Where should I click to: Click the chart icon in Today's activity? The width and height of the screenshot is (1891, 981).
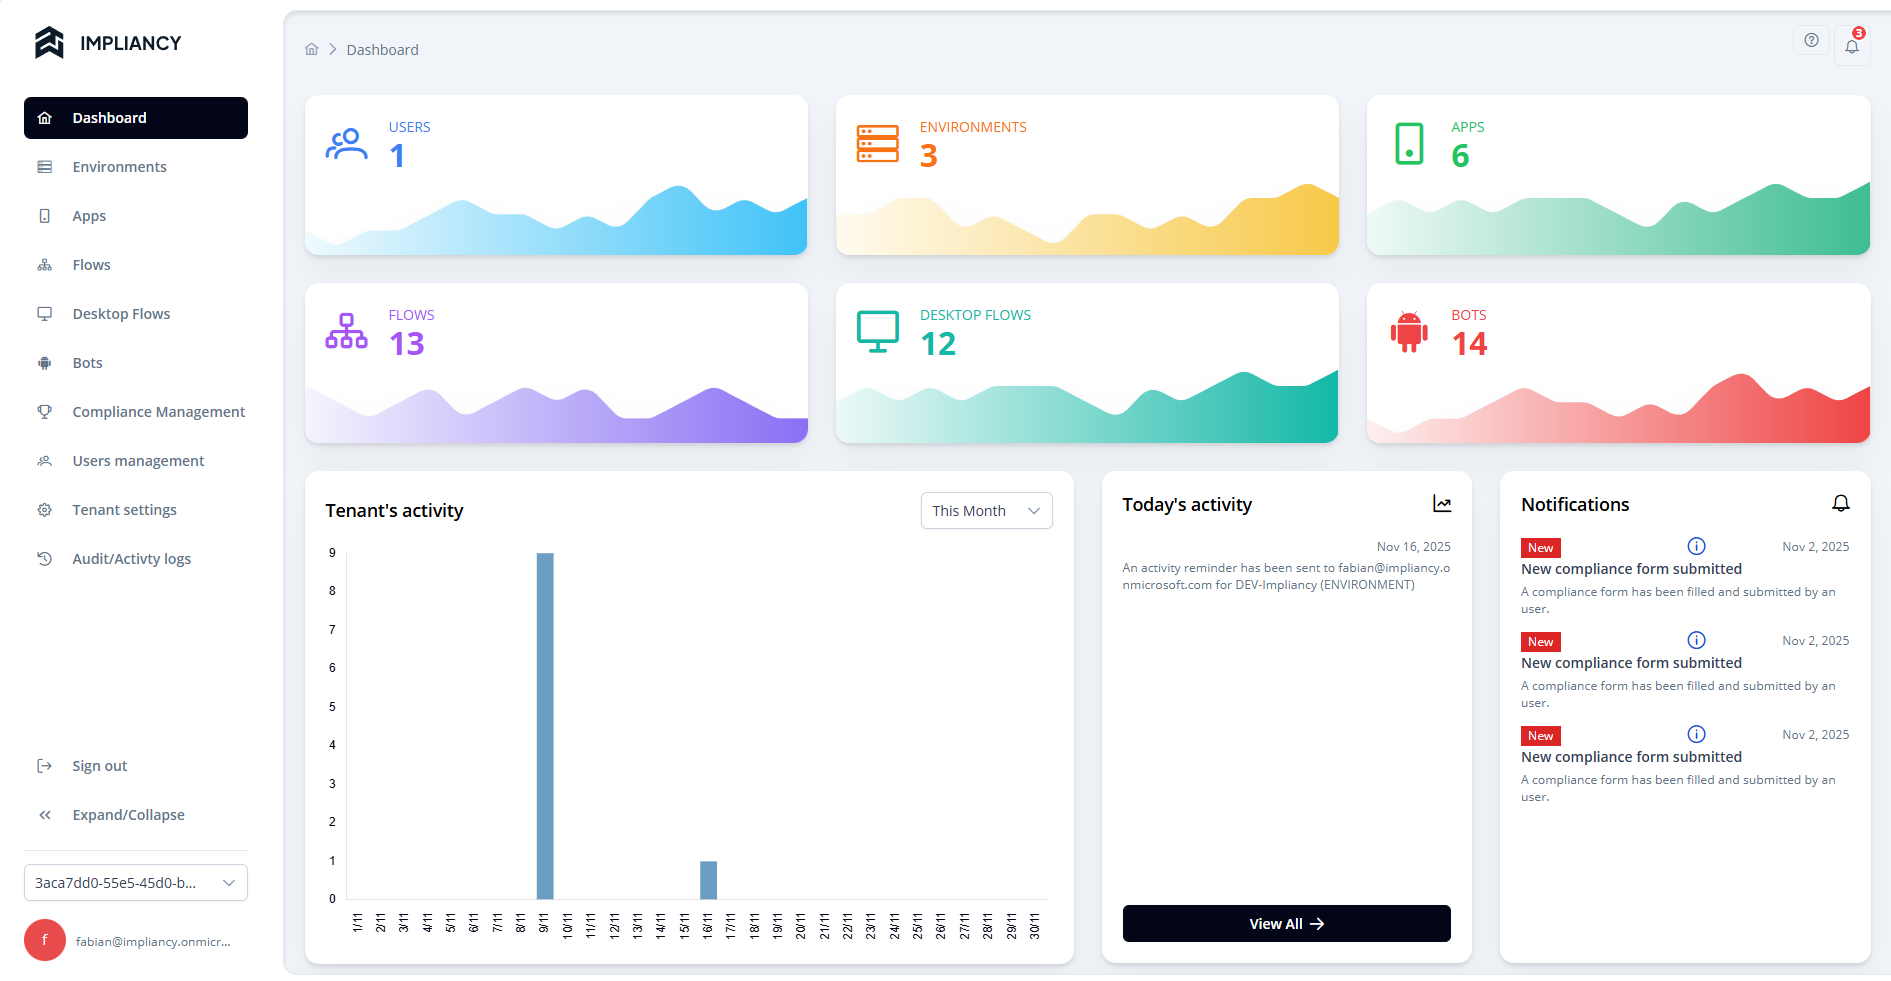pos(1441,504)
